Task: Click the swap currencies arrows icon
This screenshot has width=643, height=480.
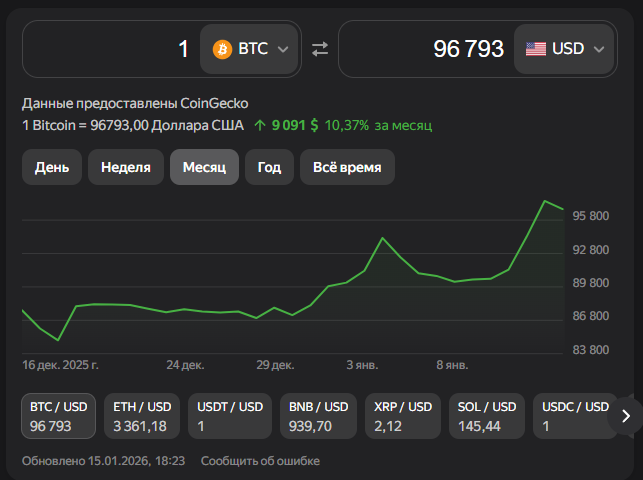Action: pos(320,48)
